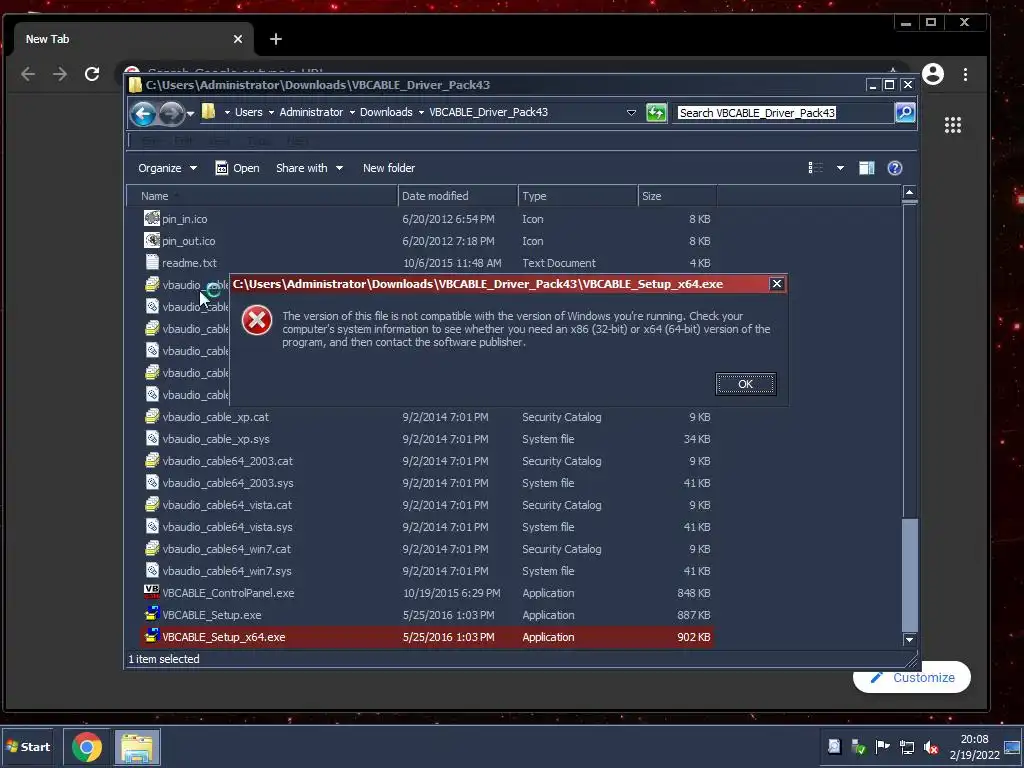
Task: Click OK in the error dialog
Action: pos(745,384)
